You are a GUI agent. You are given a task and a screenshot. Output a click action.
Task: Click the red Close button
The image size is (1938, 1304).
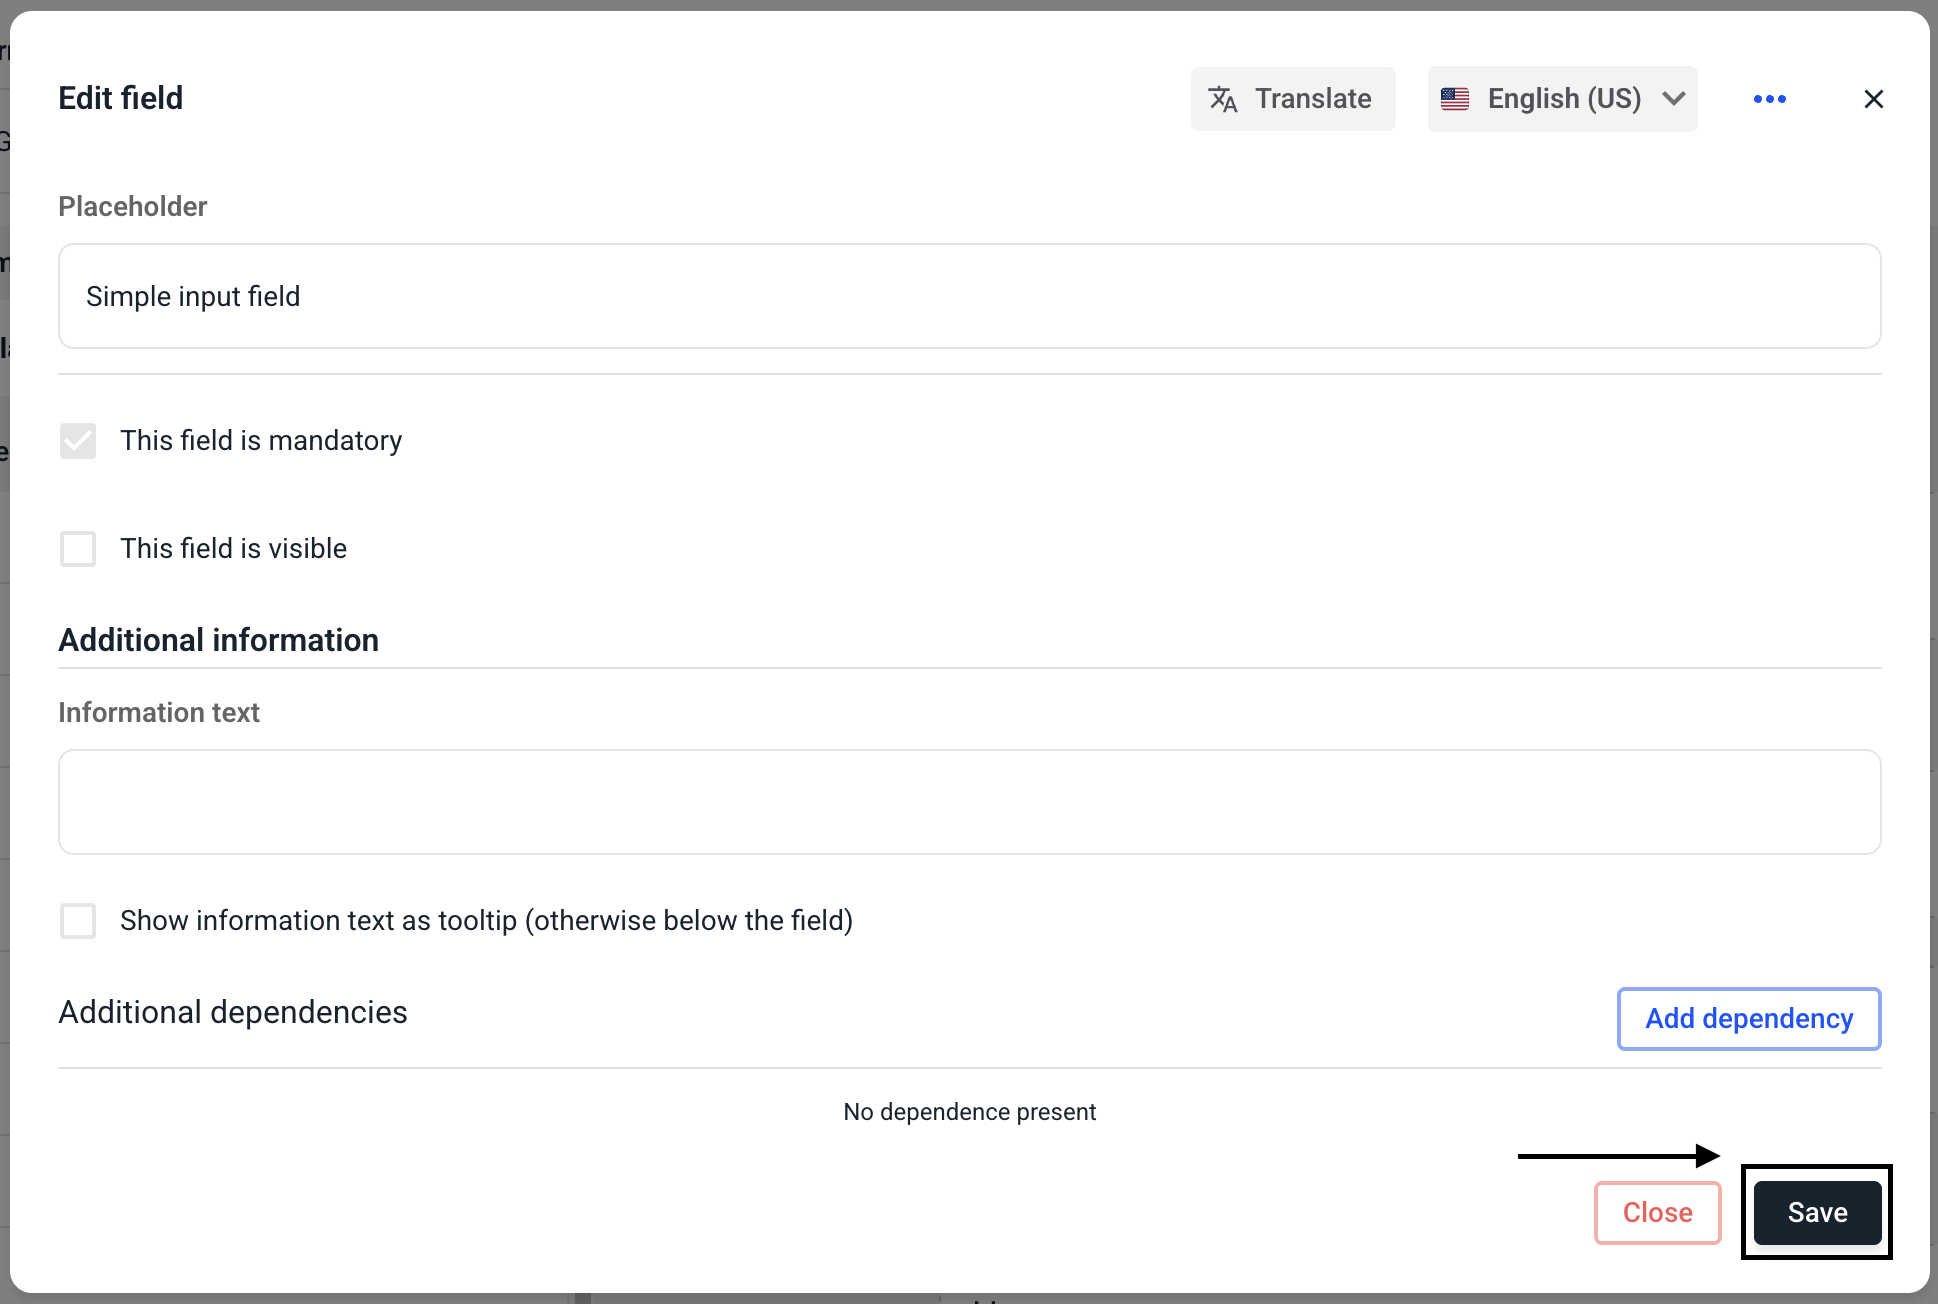pyautogui.click(x=1657, y=1213)
